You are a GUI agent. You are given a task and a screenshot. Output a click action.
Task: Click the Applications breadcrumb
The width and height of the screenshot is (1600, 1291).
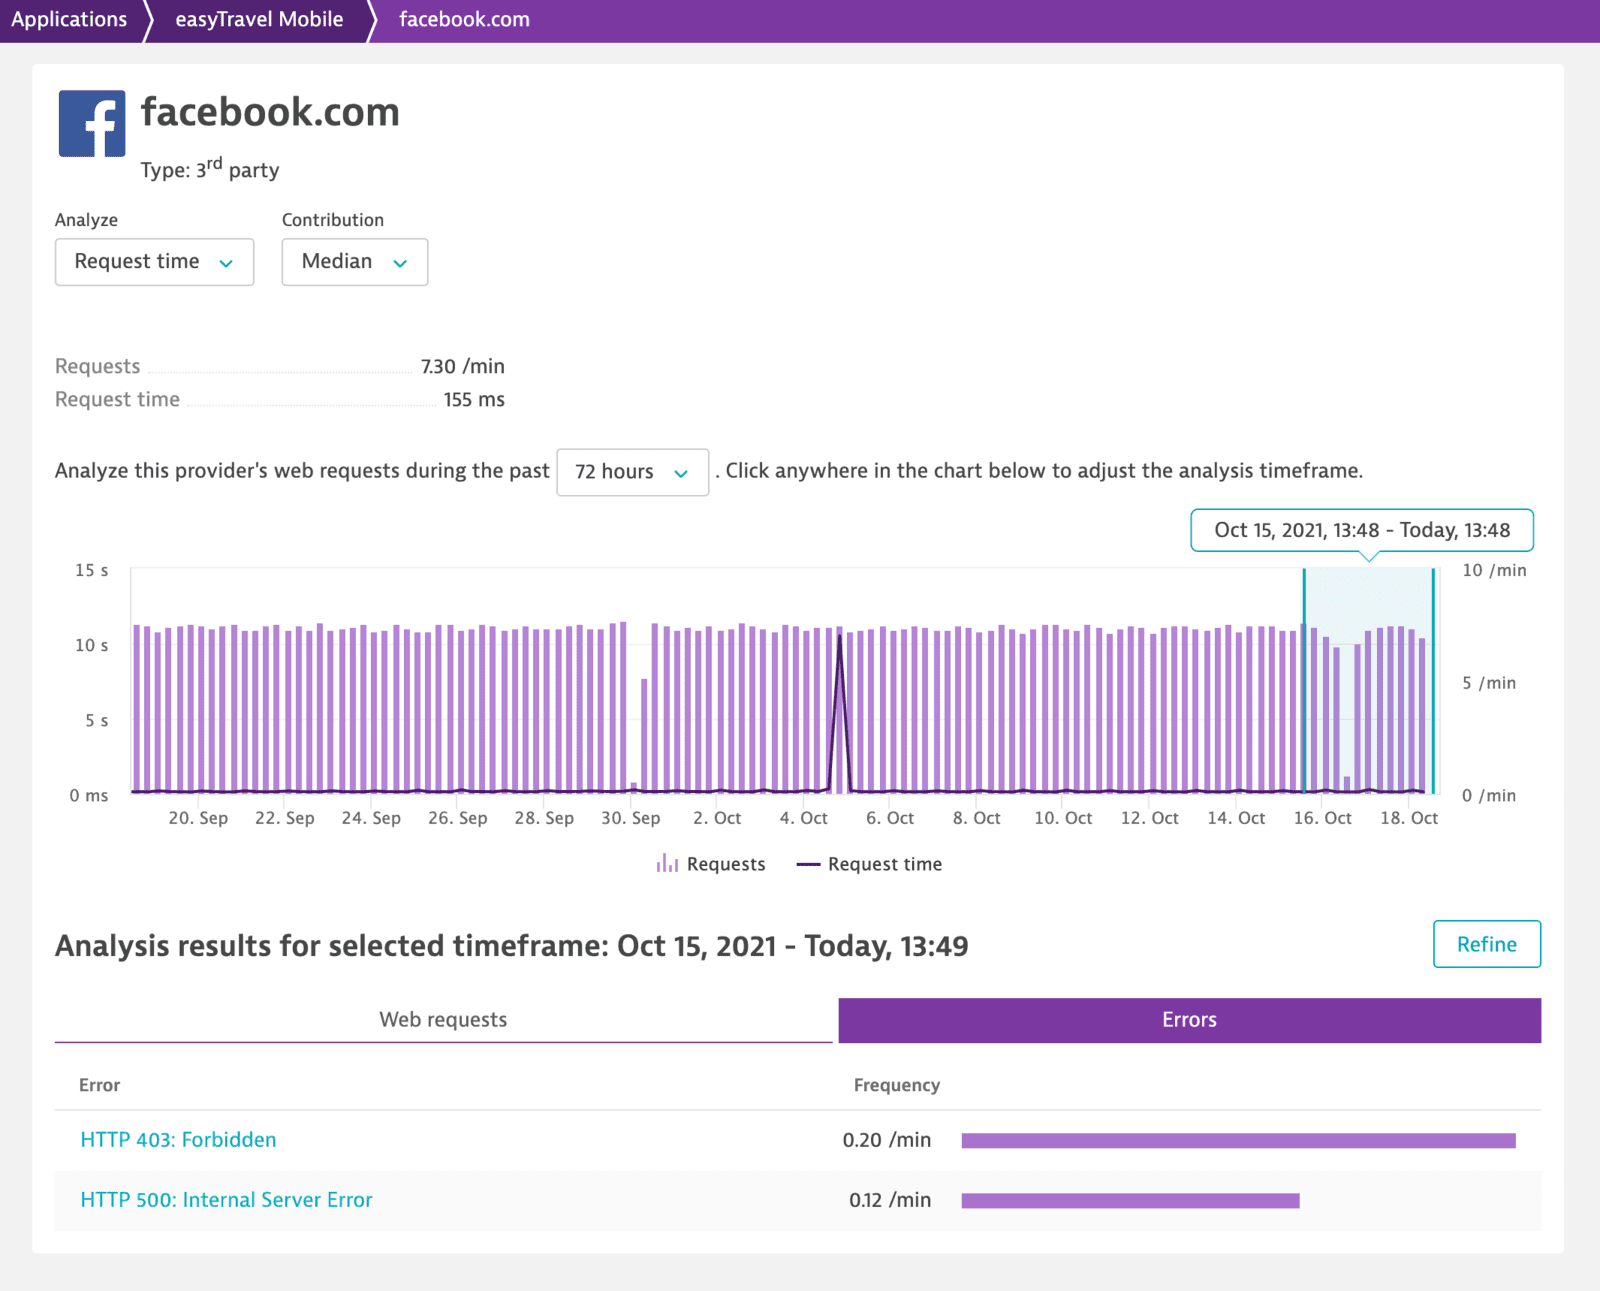point(69,18)
